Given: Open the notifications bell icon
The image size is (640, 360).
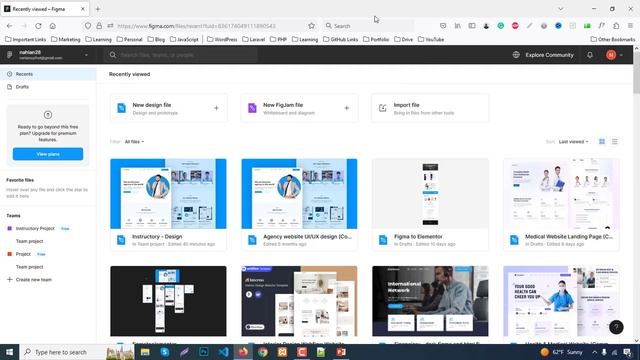Looking at the screenshot, I should pyautogui.click(x=590, y=55).
